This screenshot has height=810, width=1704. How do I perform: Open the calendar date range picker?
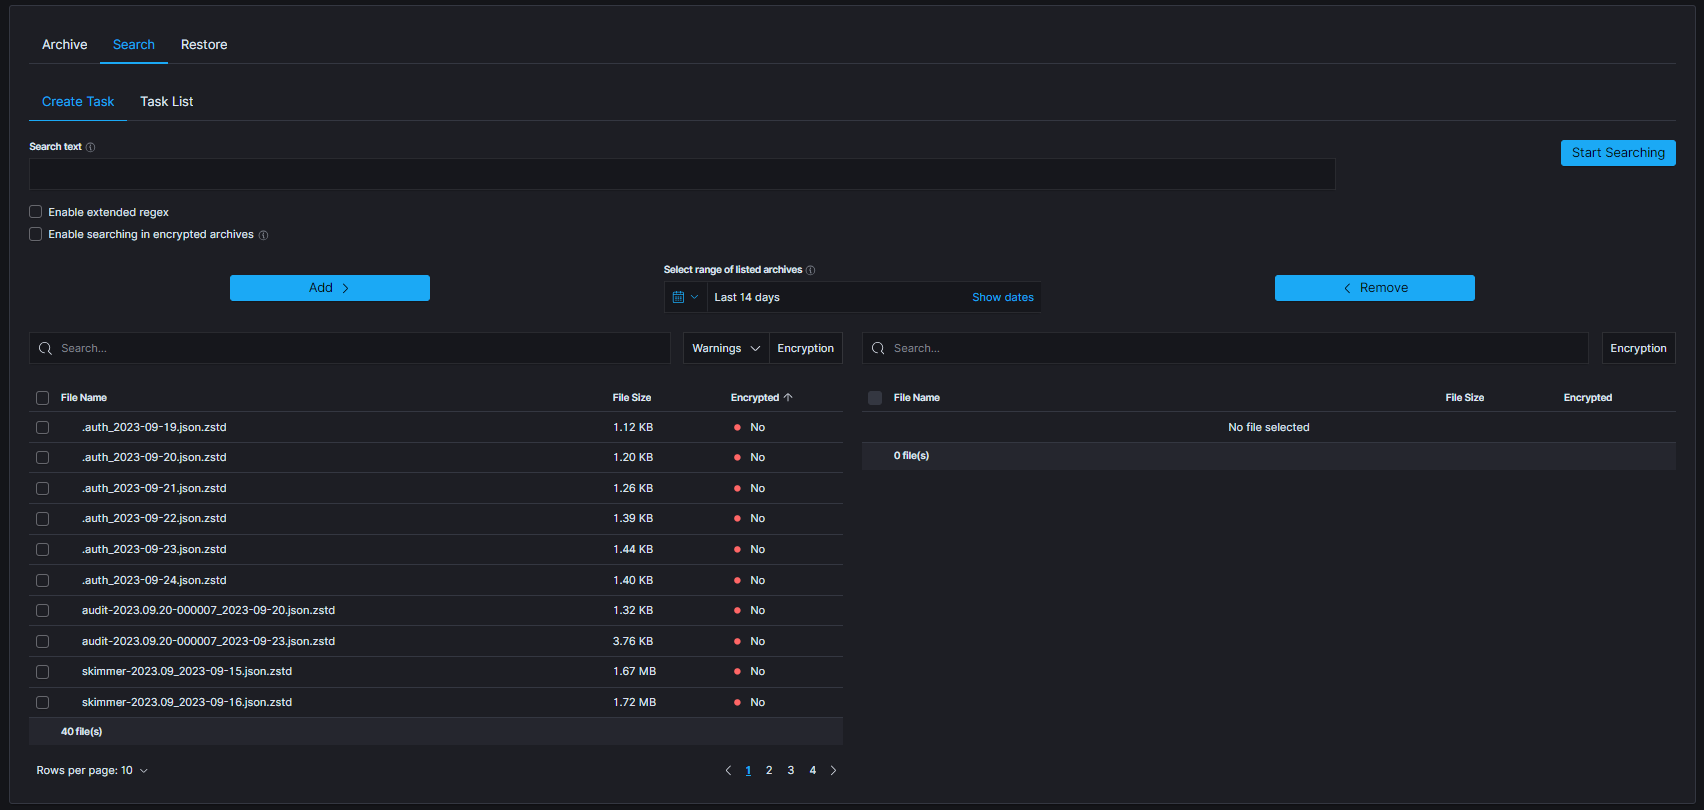685,297
